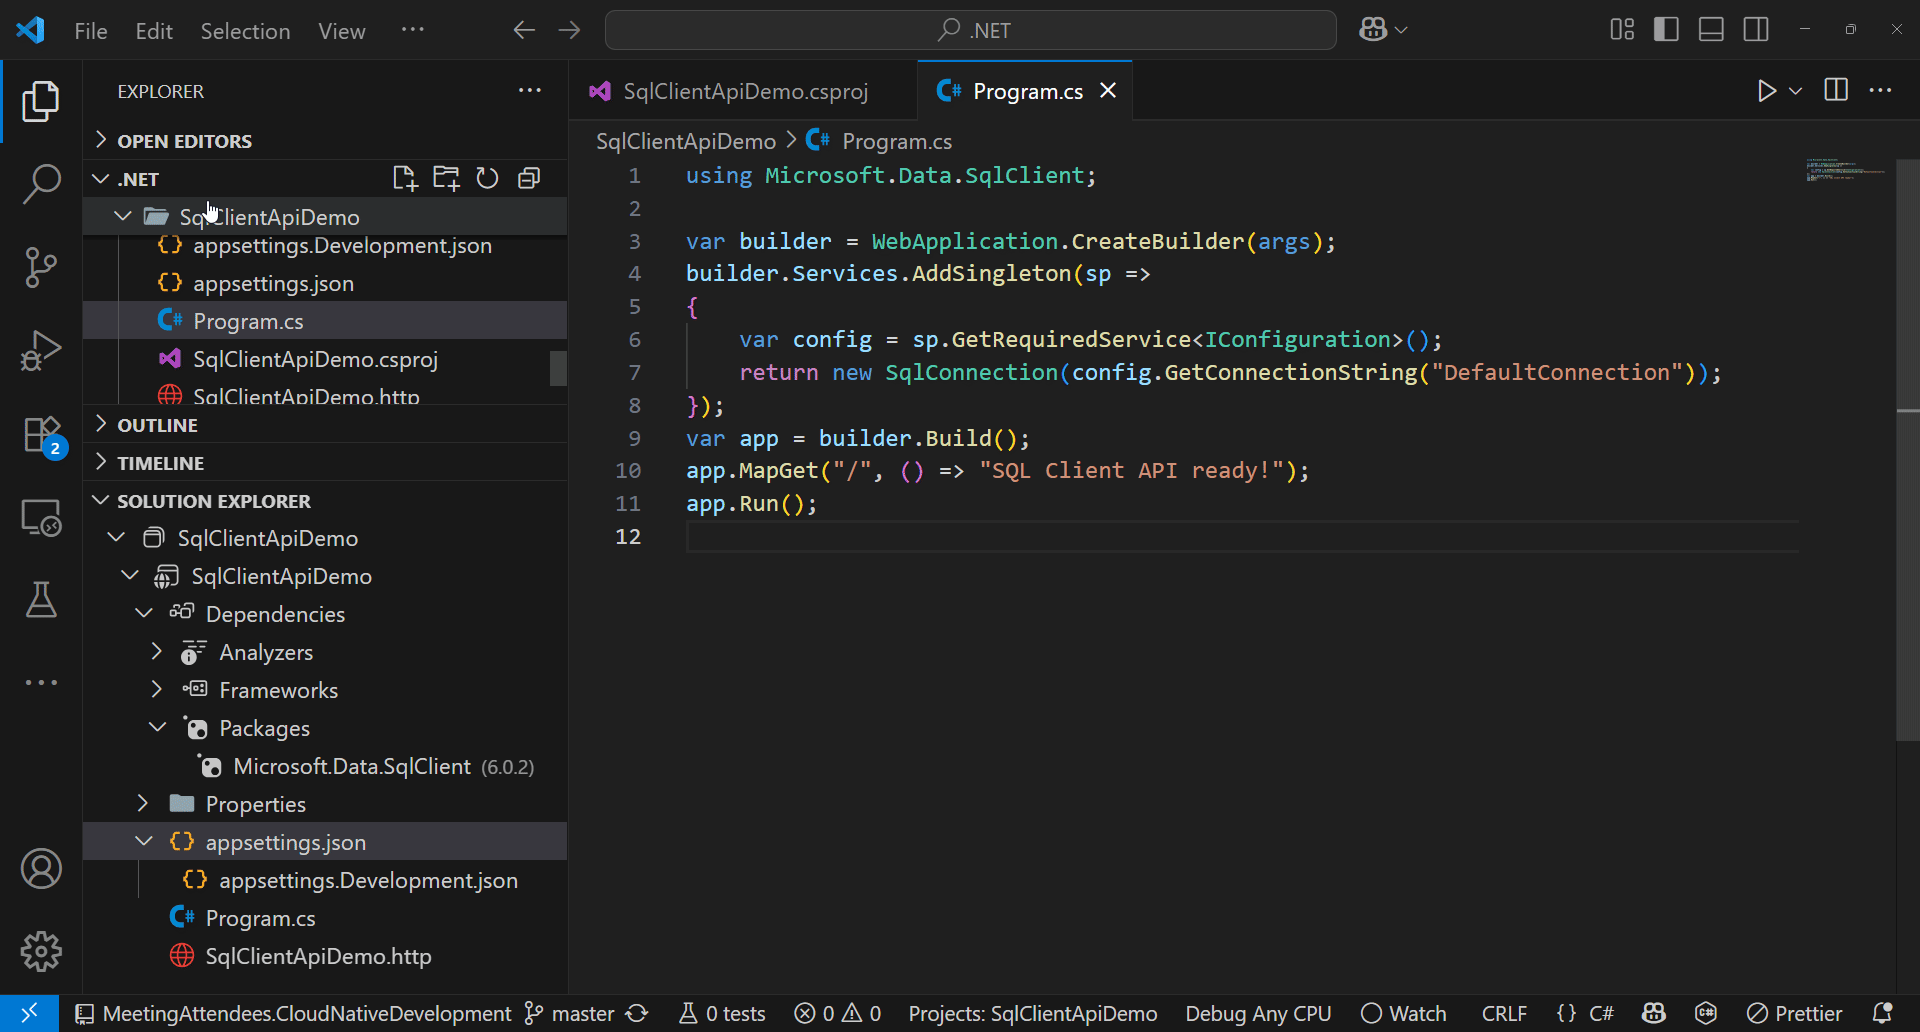Click the editor vertical scrollbar
Viewport: 1920px width, 1032px height.
click(x=1907, y=450)
